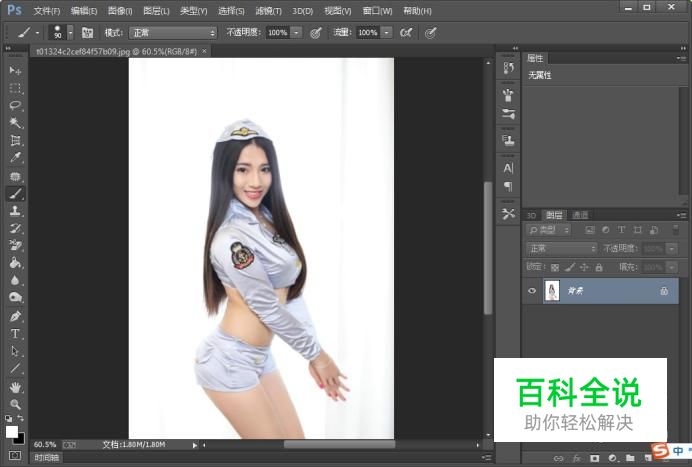
Task: Open the layer filter type dropdown
Action: (549, 230)
